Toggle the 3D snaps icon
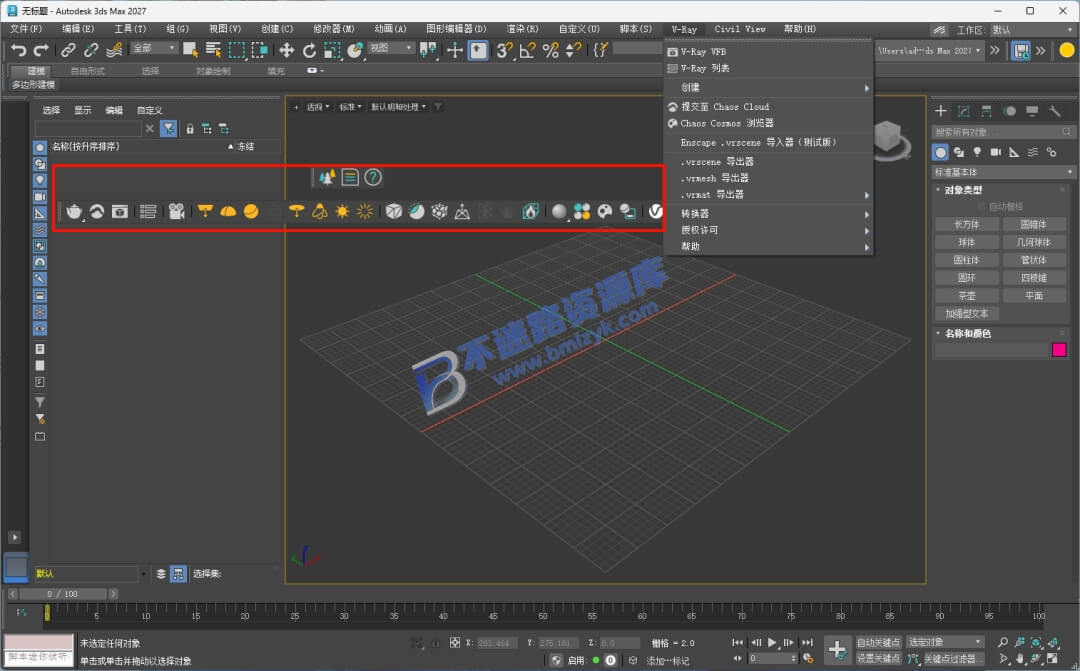This screenshot has width=1080, height=671. click(504, 50)
